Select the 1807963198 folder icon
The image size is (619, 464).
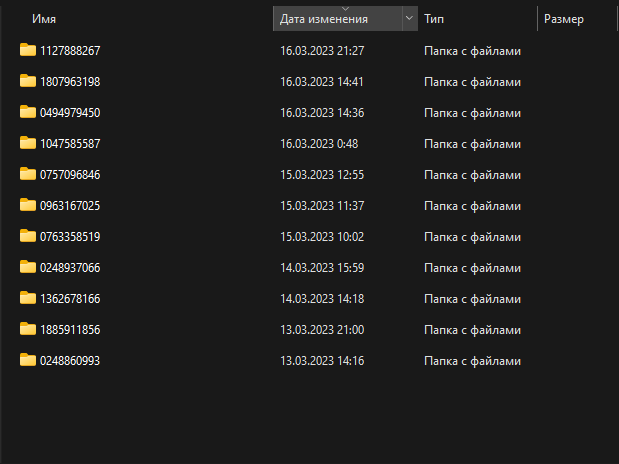click(x=28, y=81)
